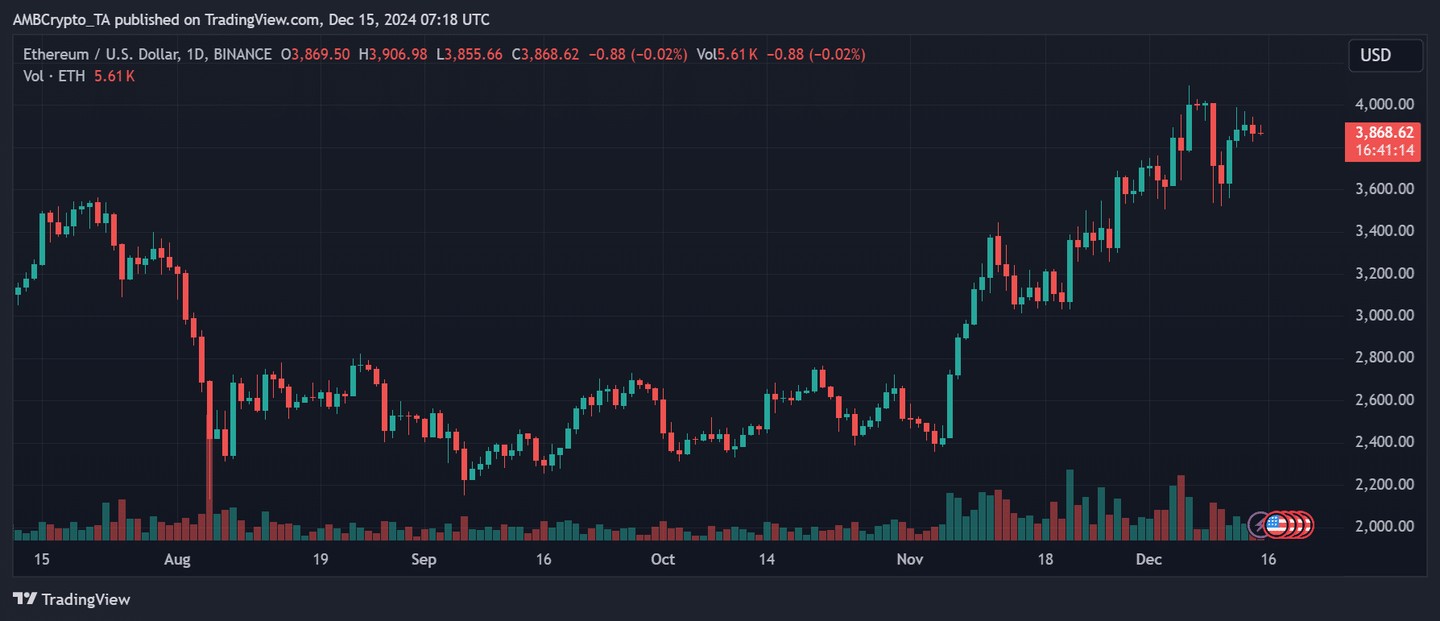Click the BINANCE exchange label in legend
Screen dimensions: 1440x621
pos(242,54)
